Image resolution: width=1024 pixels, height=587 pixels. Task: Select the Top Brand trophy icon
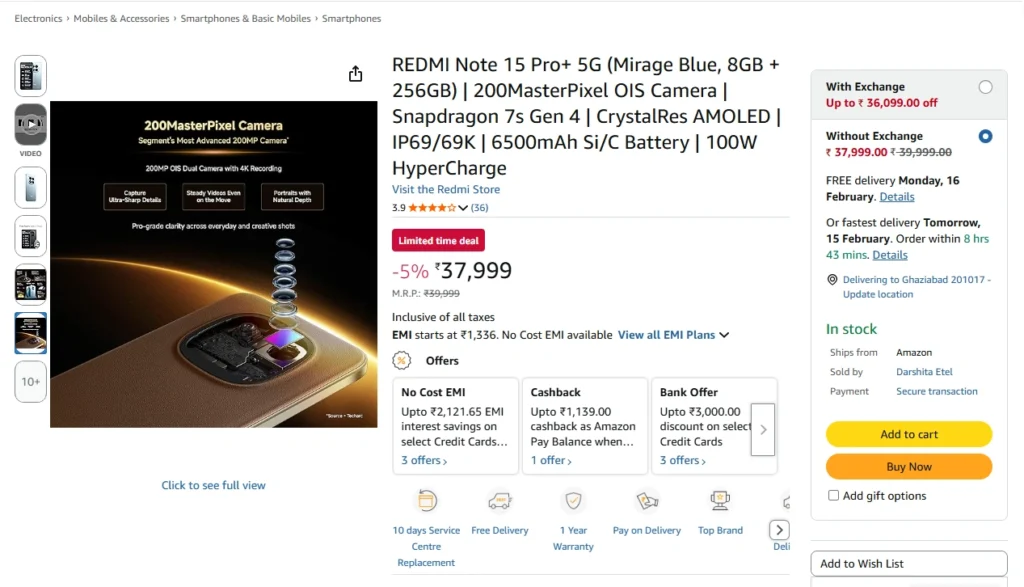(720, 500)
